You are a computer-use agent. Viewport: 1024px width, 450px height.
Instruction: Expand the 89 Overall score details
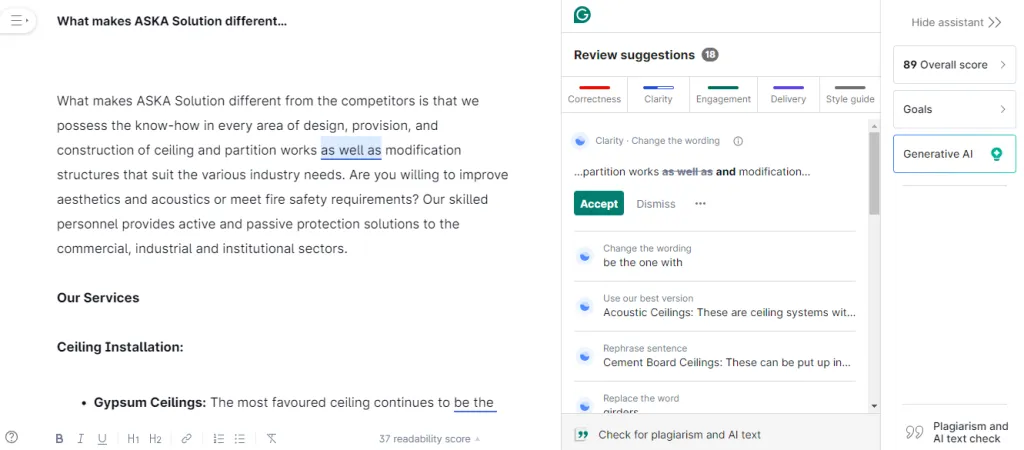(x=954, y=65)
